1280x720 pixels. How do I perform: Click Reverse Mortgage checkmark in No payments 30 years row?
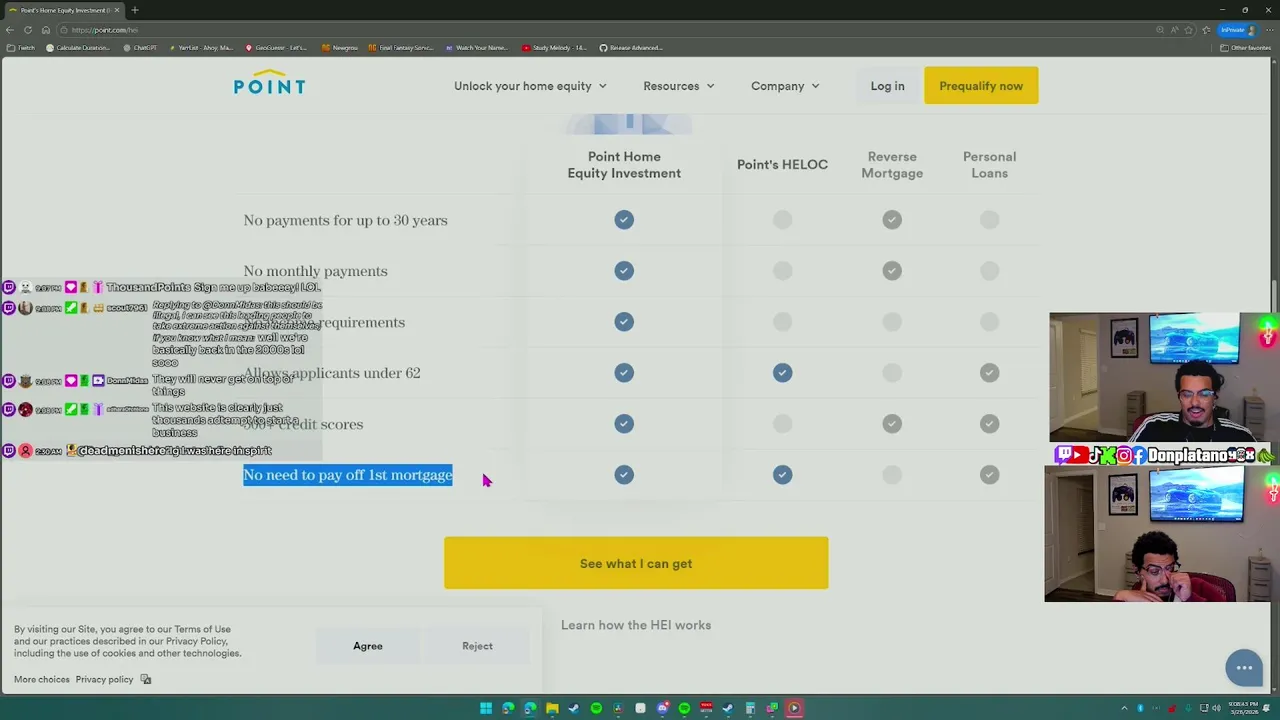click(892, 220)
